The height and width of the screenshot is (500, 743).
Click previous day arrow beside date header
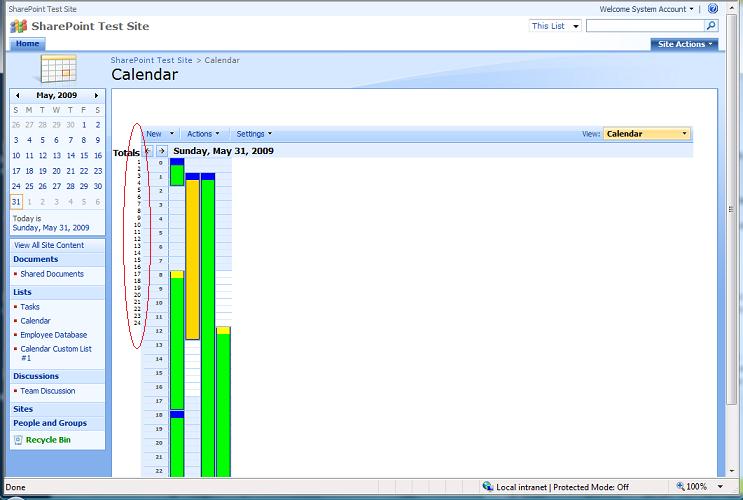click(148, 151)
